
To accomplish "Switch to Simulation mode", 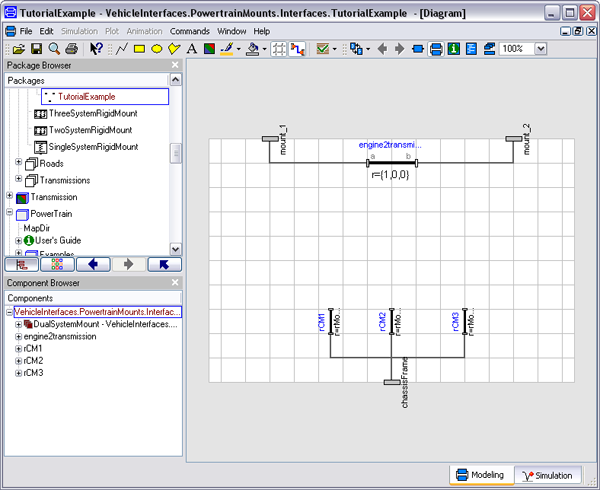I will pos(548,476).
